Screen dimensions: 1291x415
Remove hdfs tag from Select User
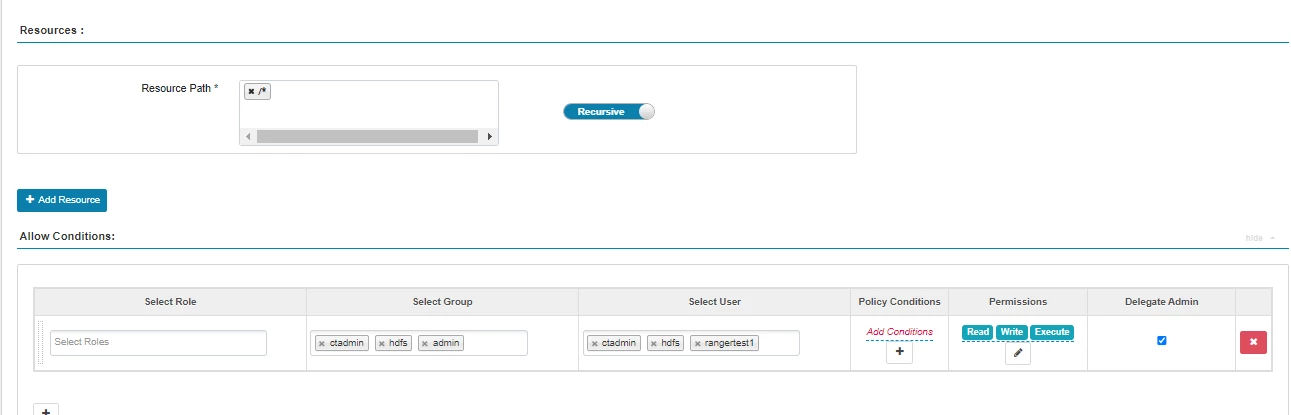(654, 343)
